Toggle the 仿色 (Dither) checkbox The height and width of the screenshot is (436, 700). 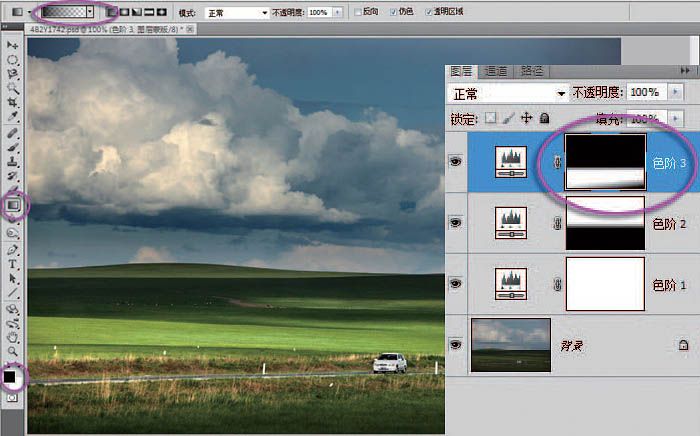click(392, 13)
